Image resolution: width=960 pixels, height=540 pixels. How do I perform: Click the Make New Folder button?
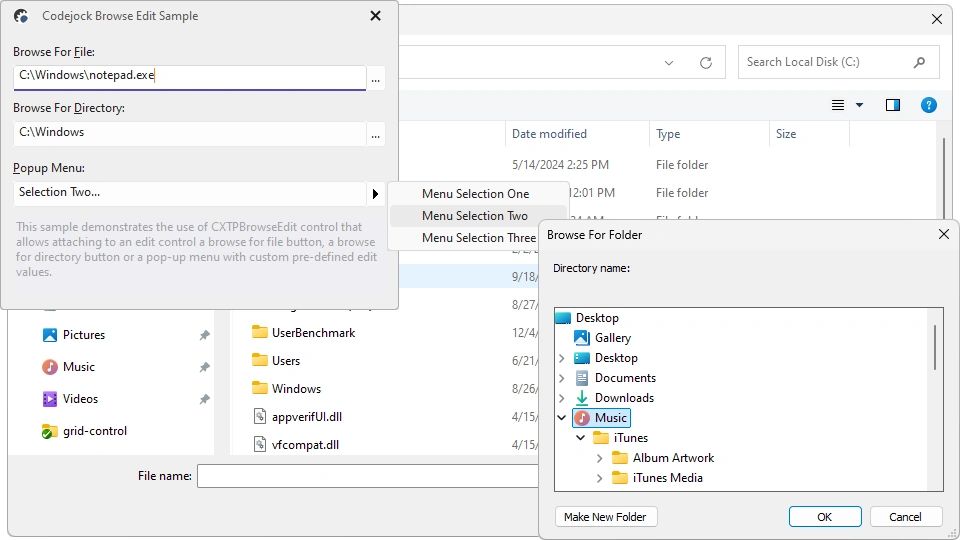tap(606, 517)
